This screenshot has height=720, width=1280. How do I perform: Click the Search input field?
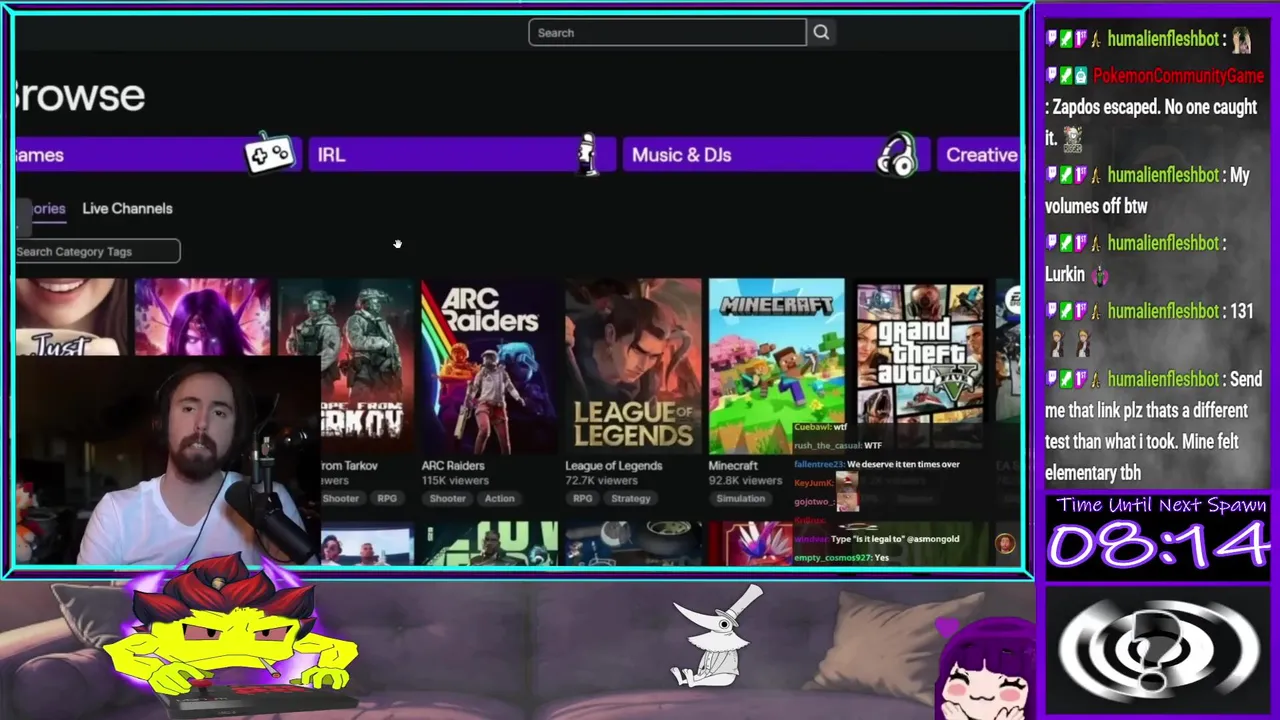click(667, 33)
